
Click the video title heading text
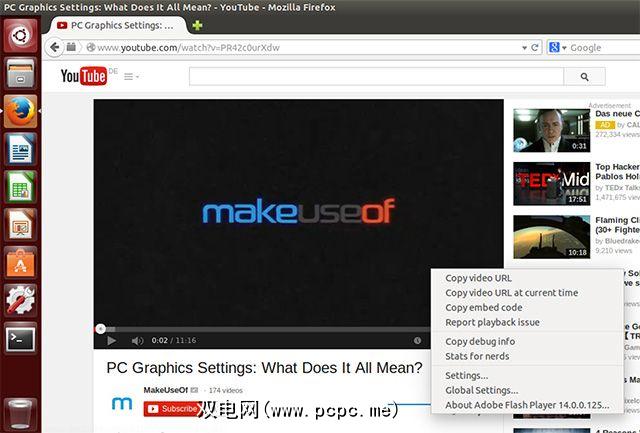(x=264, y=368)
